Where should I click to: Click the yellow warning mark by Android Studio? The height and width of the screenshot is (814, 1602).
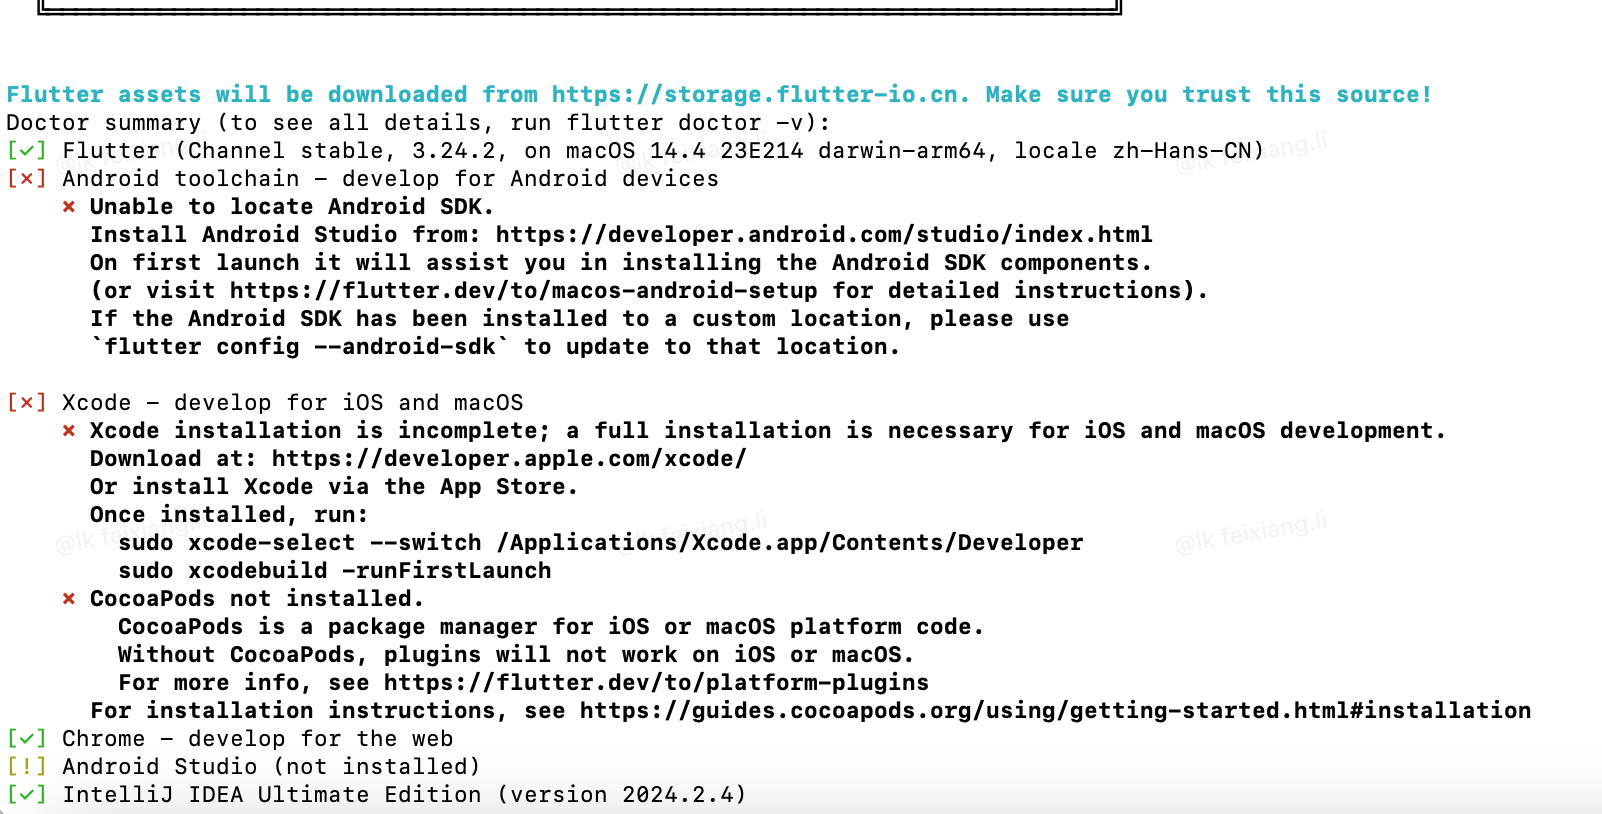pos(27,767)
